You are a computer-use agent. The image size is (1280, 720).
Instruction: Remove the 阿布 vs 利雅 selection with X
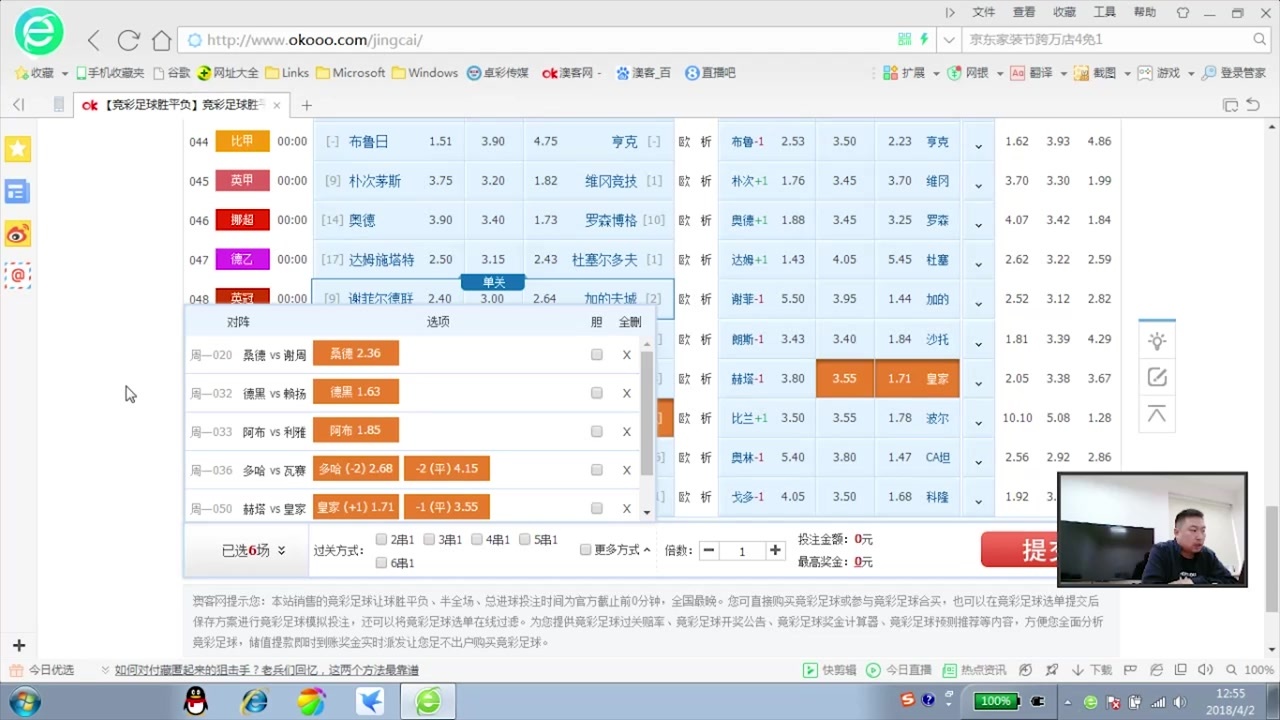click(x=627, y=431)
